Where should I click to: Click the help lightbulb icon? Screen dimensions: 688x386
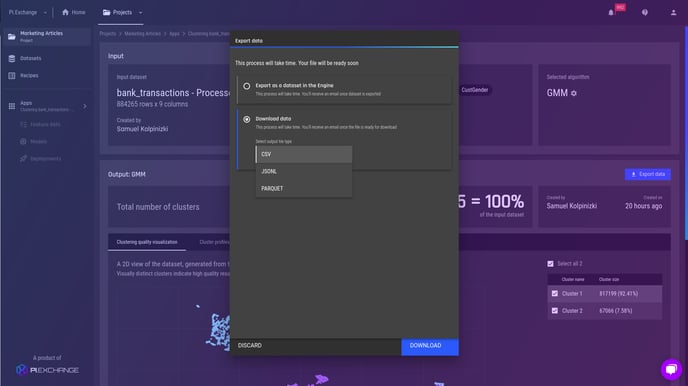pos(645,13)
